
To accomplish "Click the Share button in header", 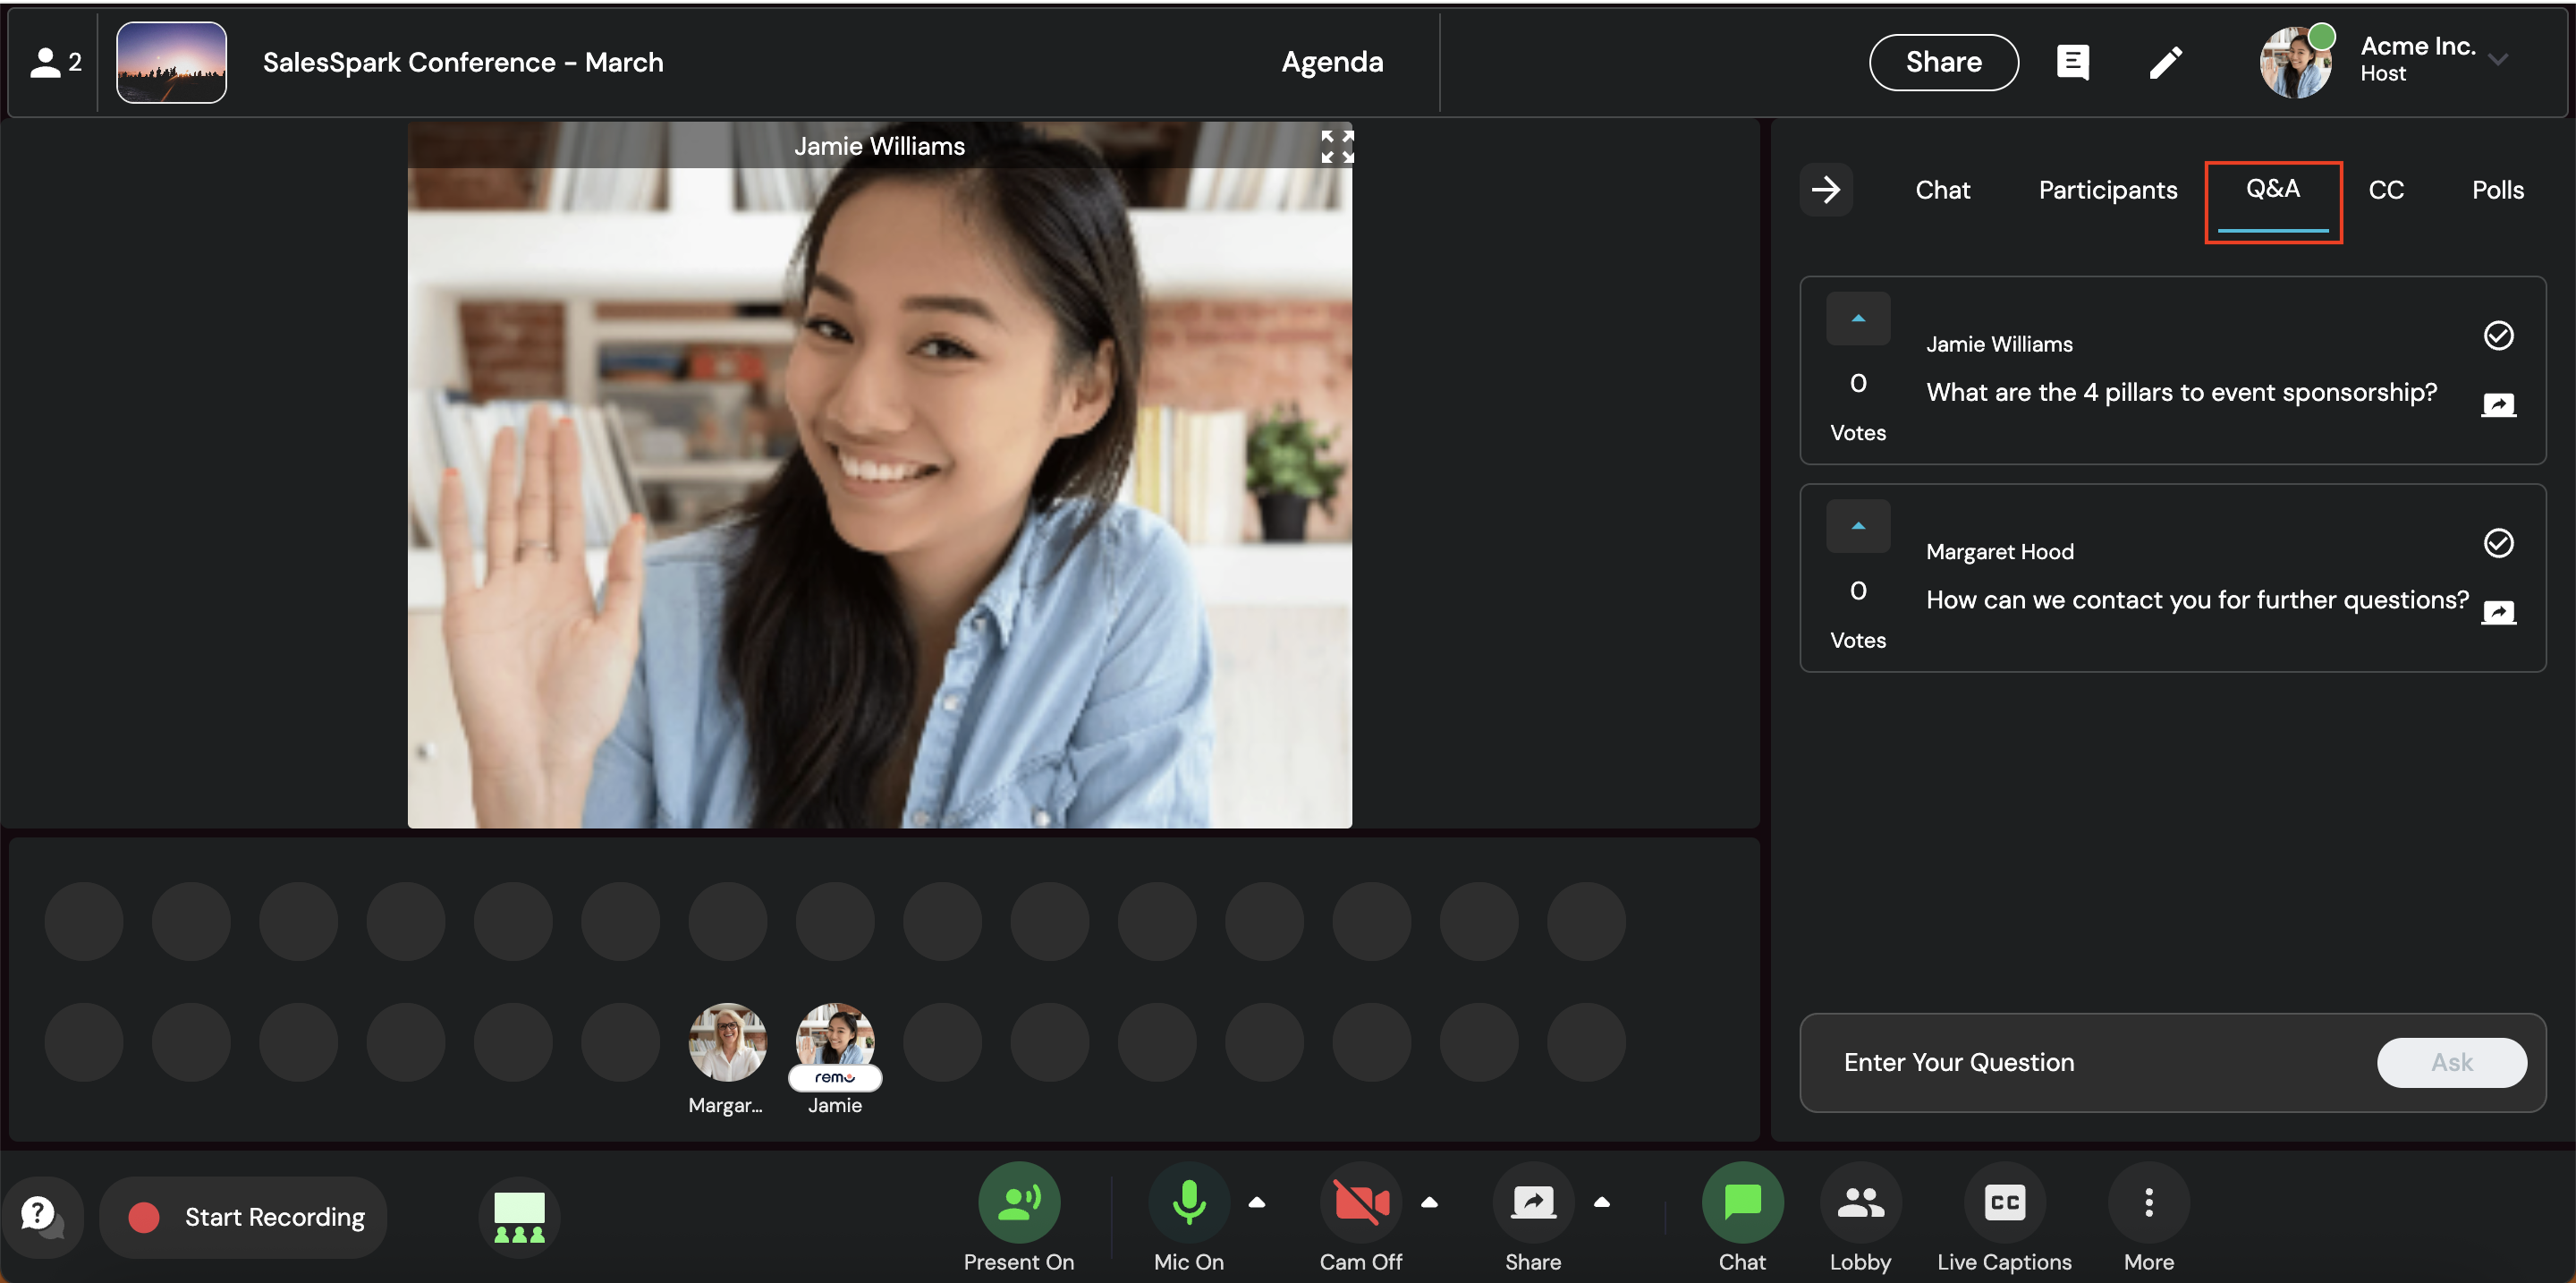I will click(x=1943, y=62).
